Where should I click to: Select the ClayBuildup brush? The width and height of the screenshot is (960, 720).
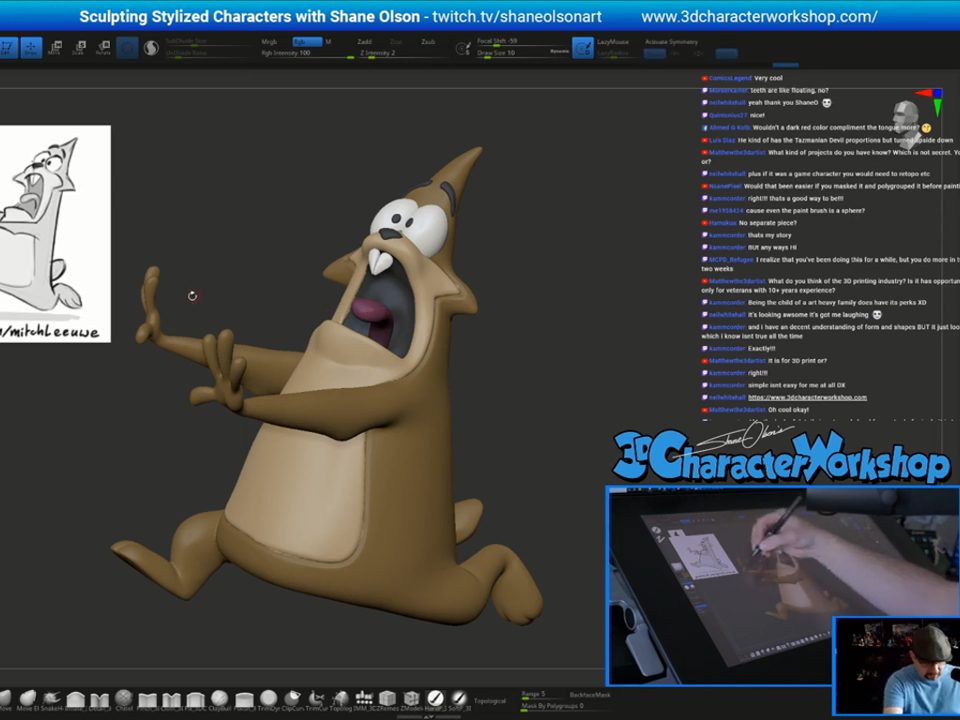[x=219, y=698]
